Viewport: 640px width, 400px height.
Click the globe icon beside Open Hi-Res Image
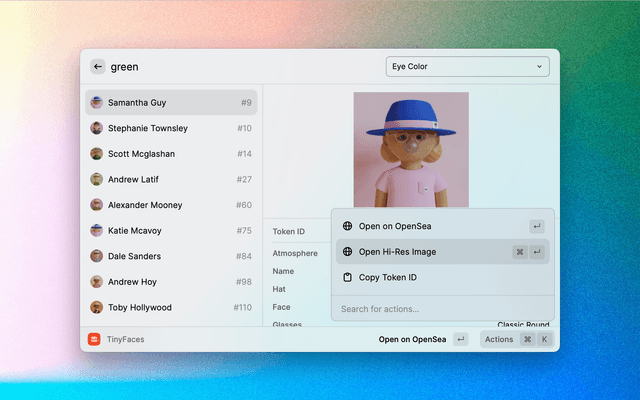[x=347, y=252]
